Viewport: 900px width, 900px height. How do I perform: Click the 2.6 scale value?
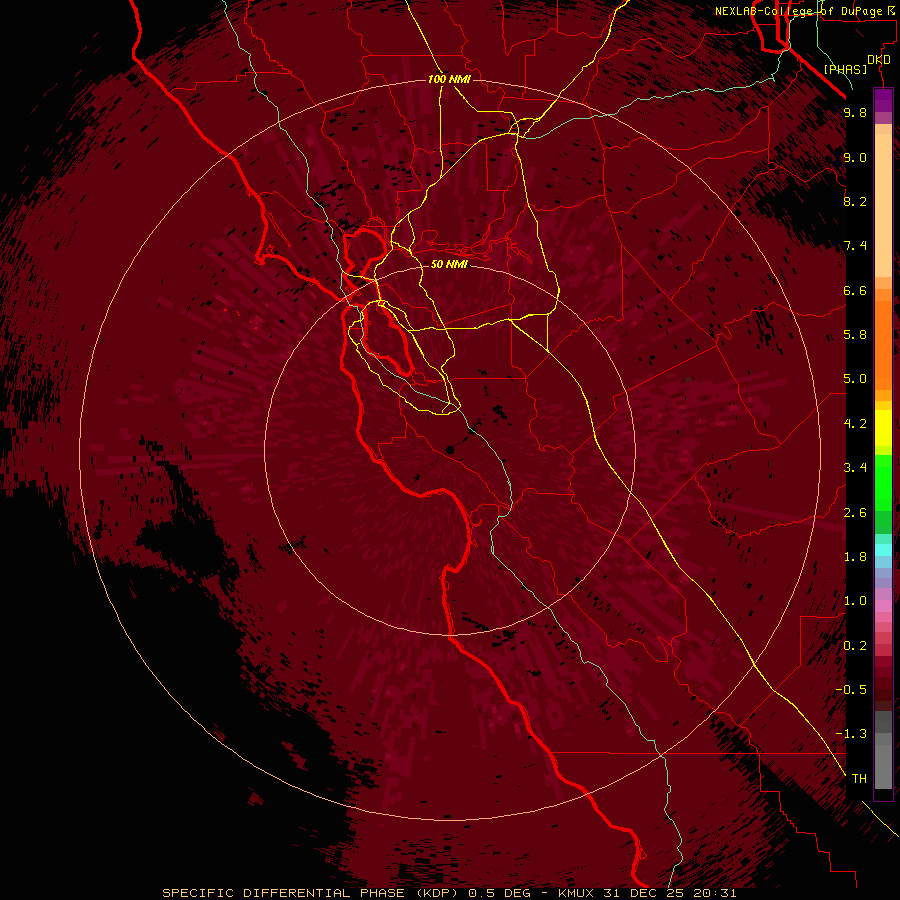[855, 513]
